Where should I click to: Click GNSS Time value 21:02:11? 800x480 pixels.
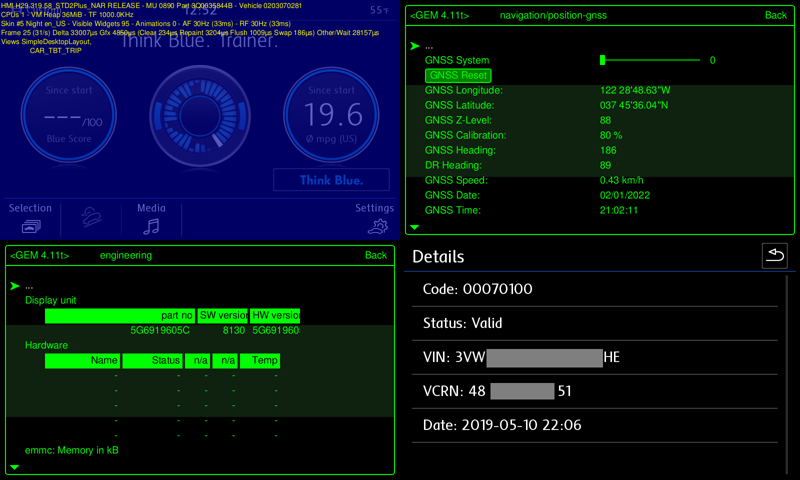[618, 210]
